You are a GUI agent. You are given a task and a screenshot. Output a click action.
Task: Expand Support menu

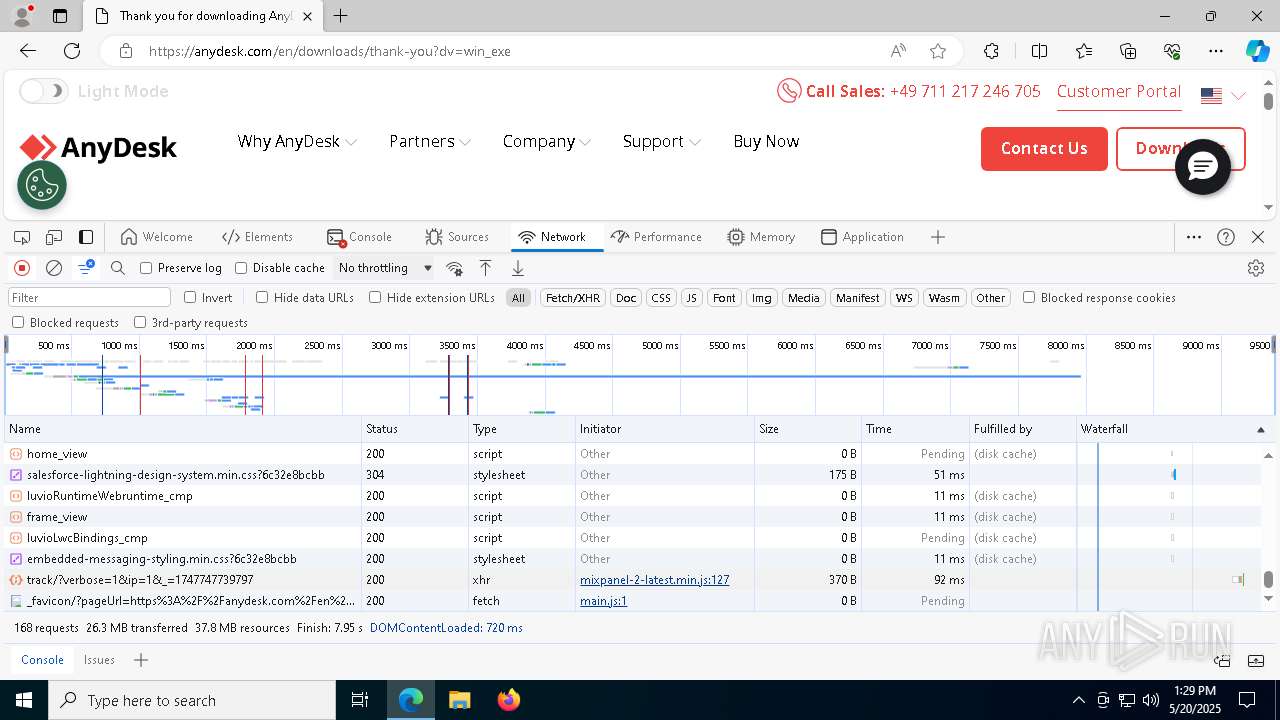click(661, 141)
